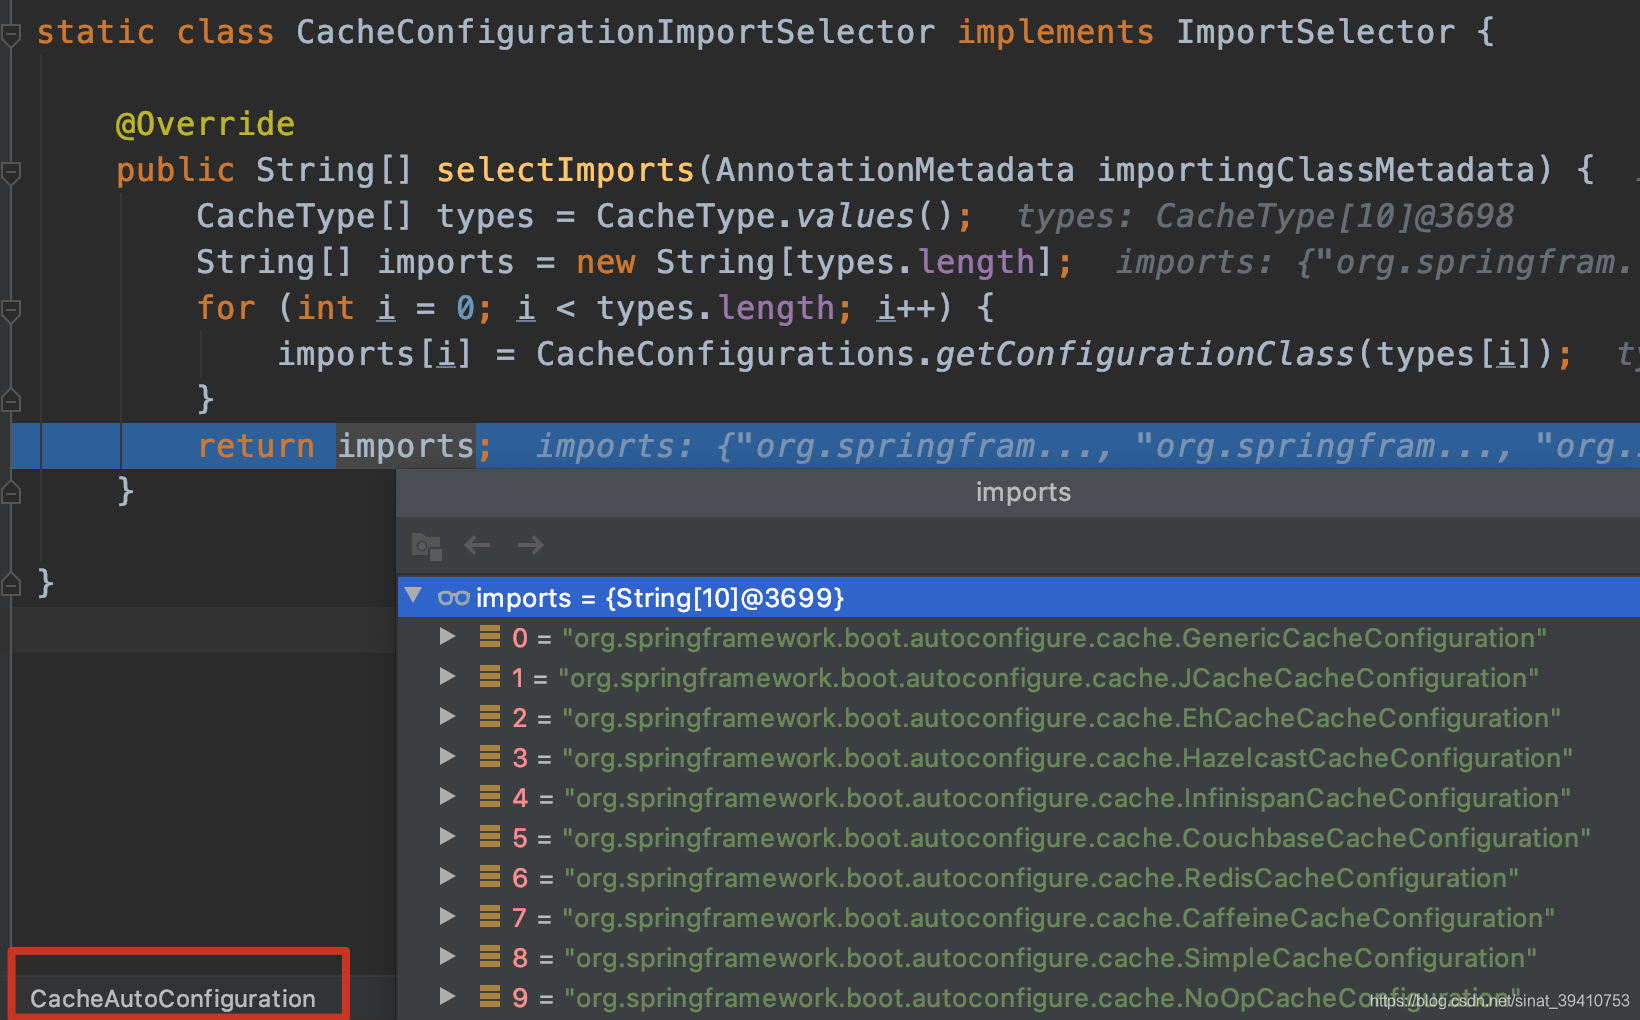Click the array element icon for index 3
Screen dimensions: 1640x1020
(x=490, y=756)
